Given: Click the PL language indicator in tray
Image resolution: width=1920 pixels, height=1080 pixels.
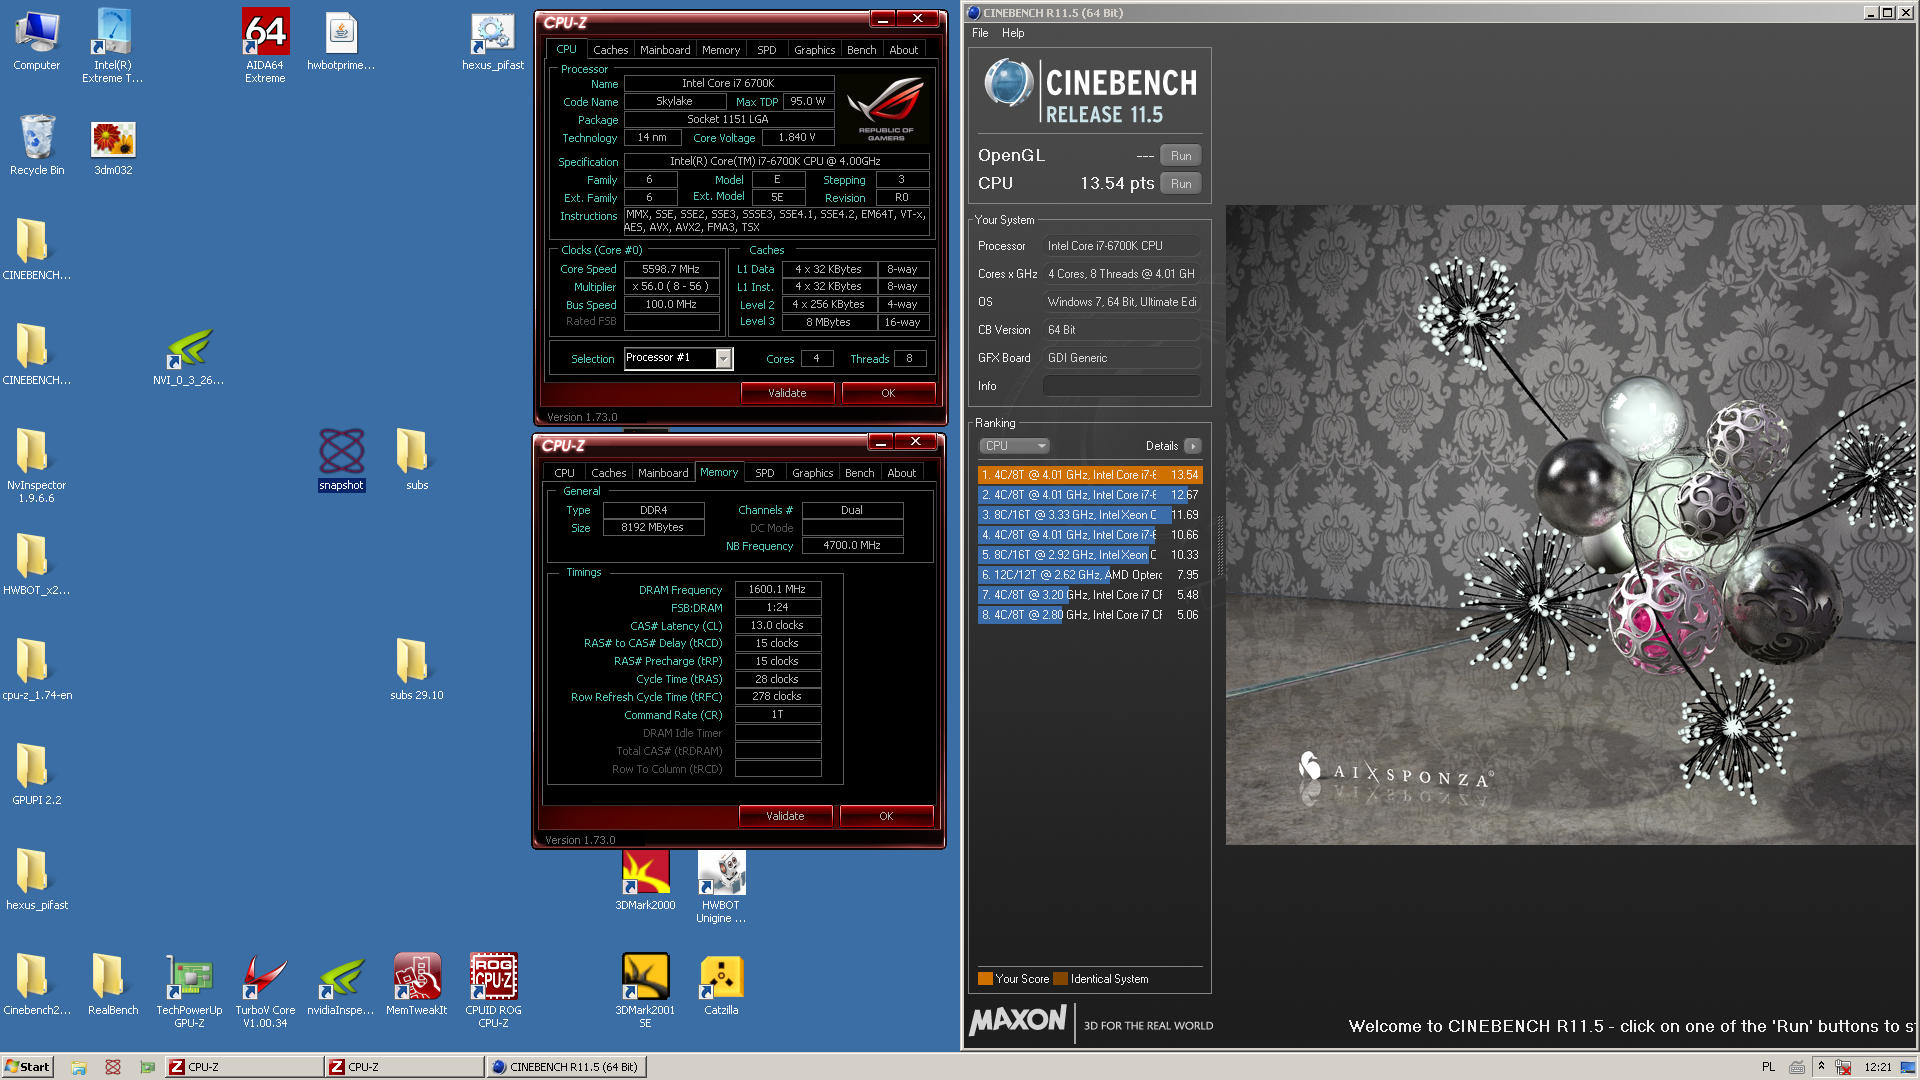Looking at the screenshot, I should (1768, 1067).
